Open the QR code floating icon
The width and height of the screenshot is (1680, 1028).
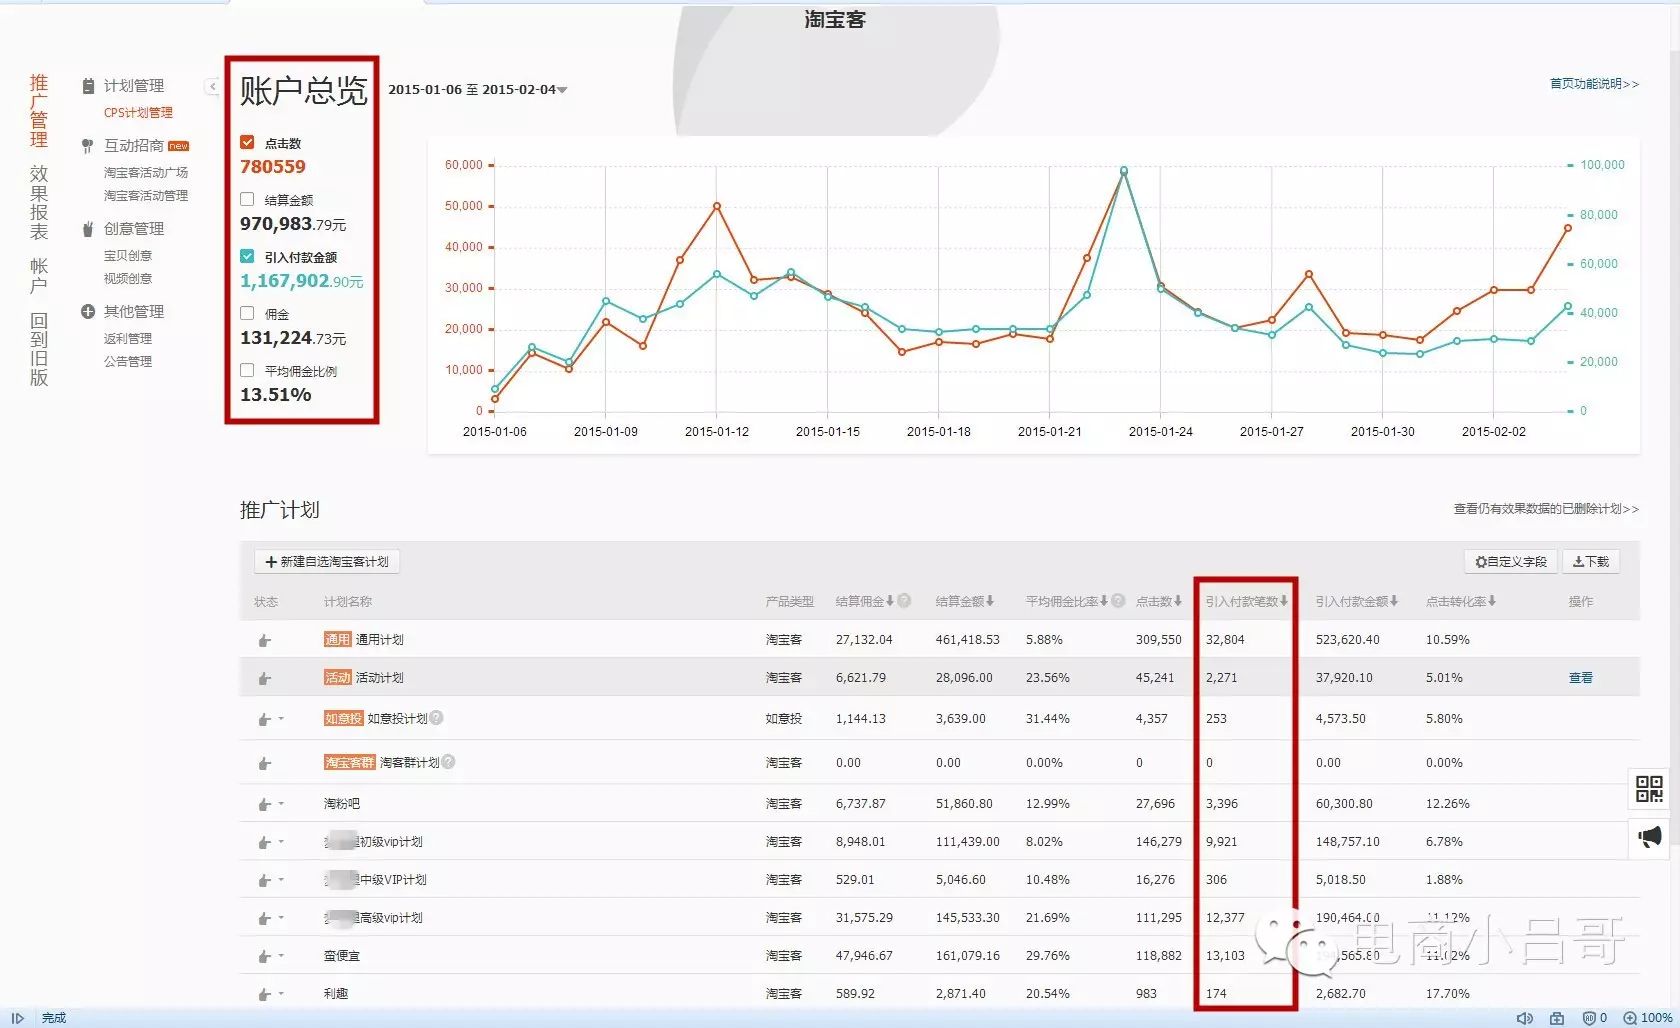(x=1649, y=789)
